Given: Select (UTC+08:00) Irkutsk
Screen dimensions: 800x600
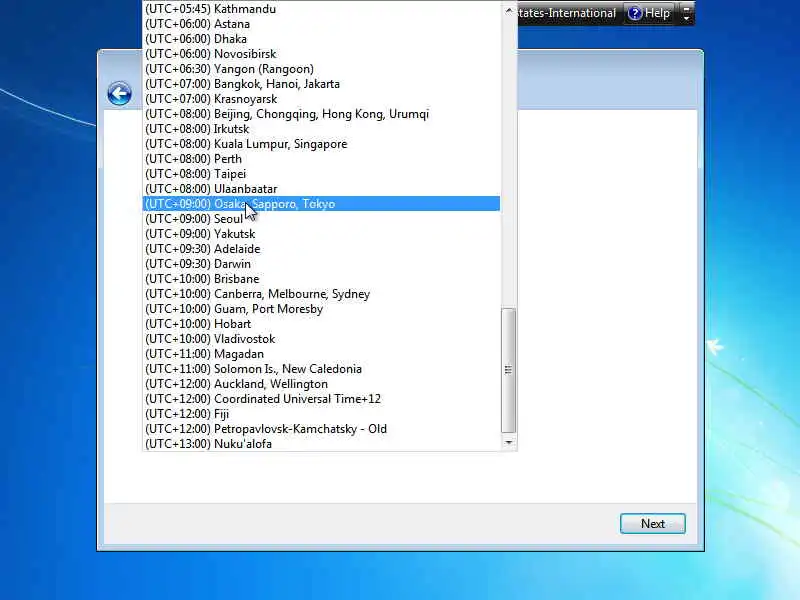Looking at the screenshot, I should (x=321, y=129).
